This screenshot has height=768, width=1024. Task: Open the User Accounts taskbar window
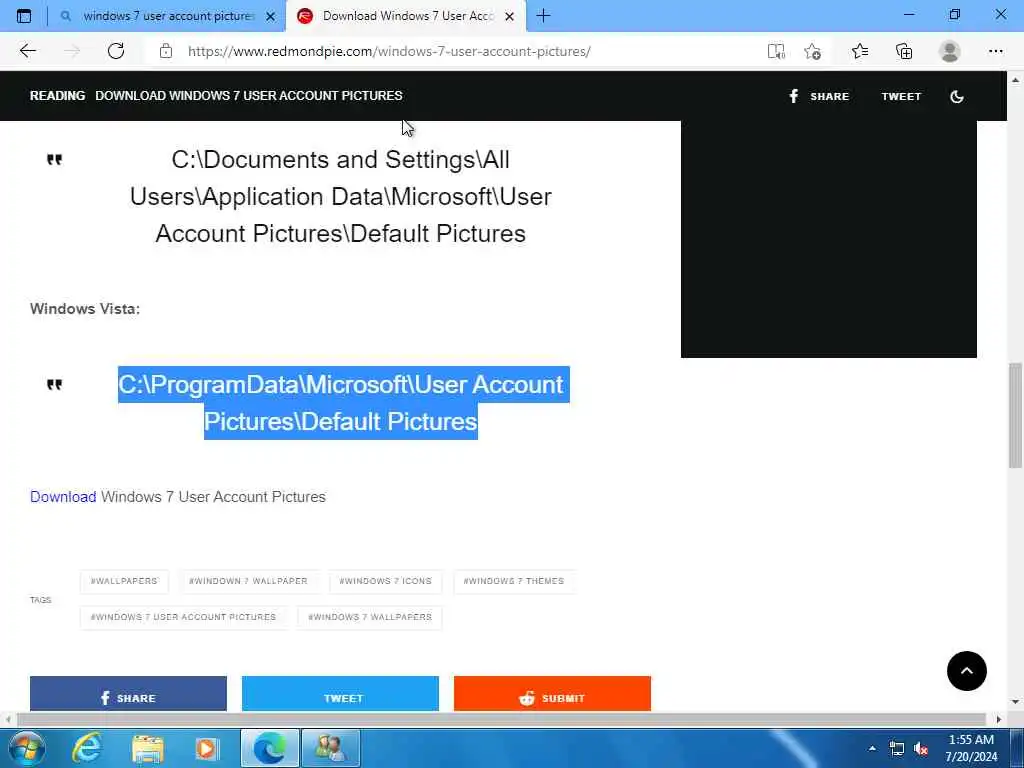(x=331, y=748)
